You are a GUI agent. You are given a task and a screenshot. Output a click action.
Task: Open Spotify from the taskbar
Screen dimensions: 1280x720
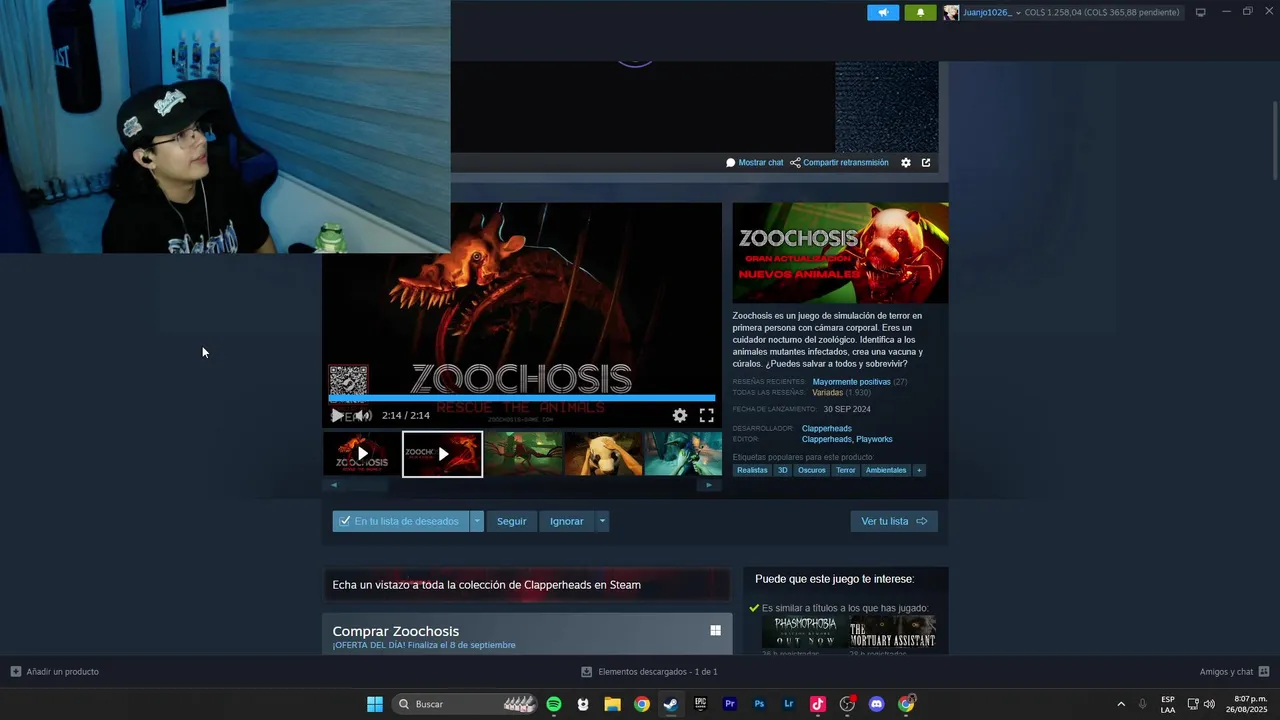pos(554,704)
